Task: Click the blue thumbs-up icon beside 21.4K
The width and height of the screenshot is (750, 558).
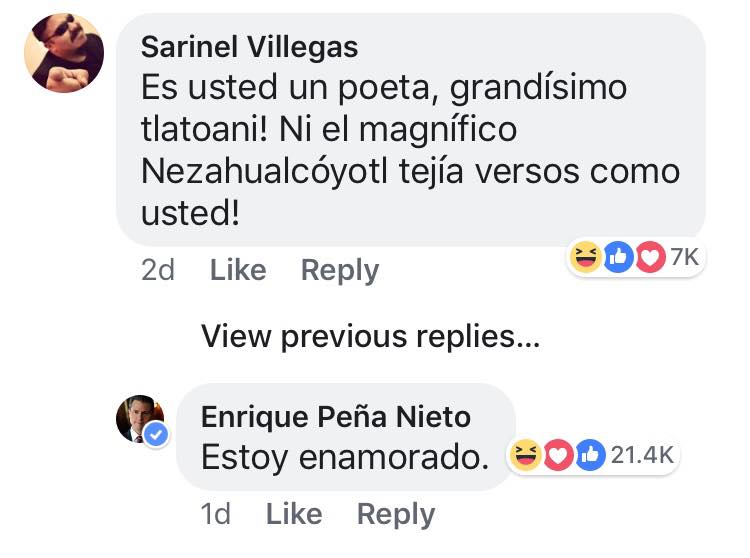Action: (590, 455)
